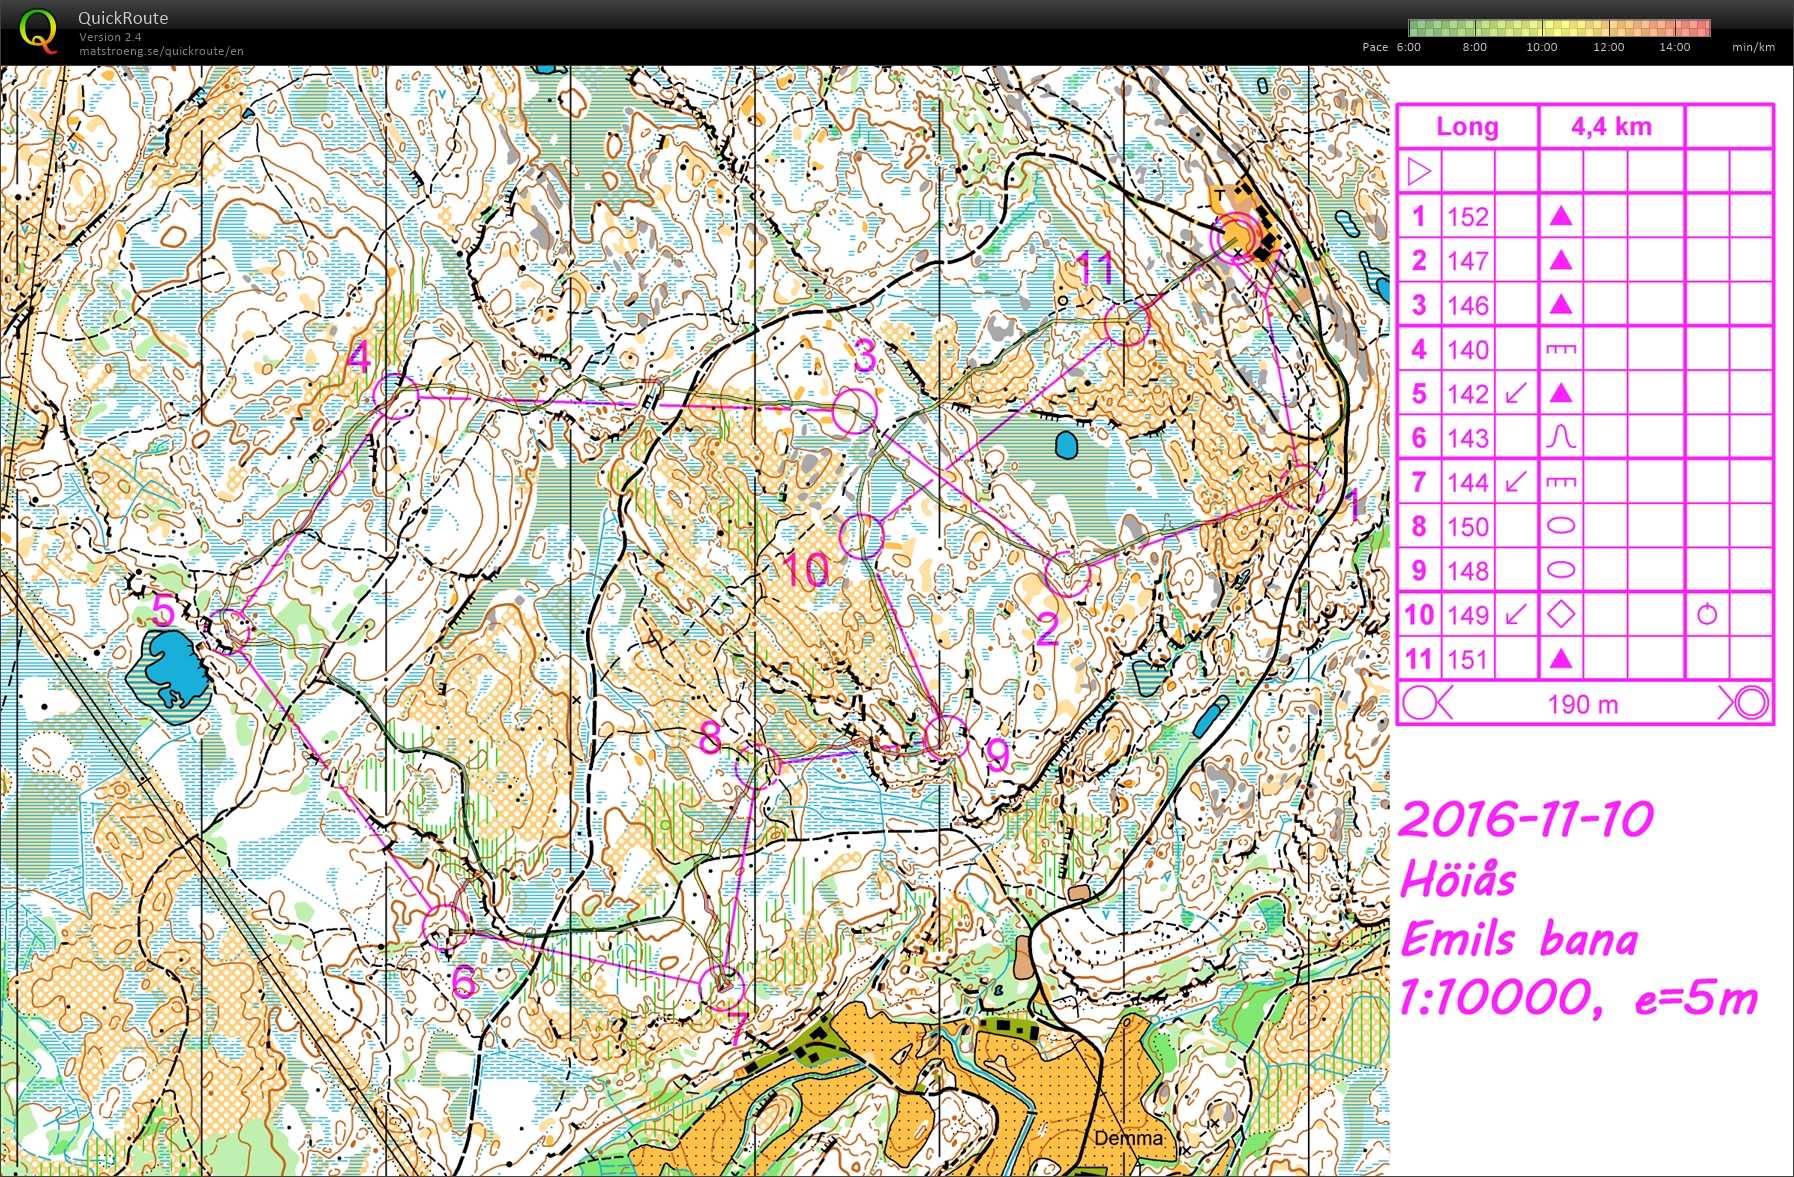The height and width of the screenshot is (1177, 1794).
Task: Click control code 150 in the table
Action: (1467, 527)
